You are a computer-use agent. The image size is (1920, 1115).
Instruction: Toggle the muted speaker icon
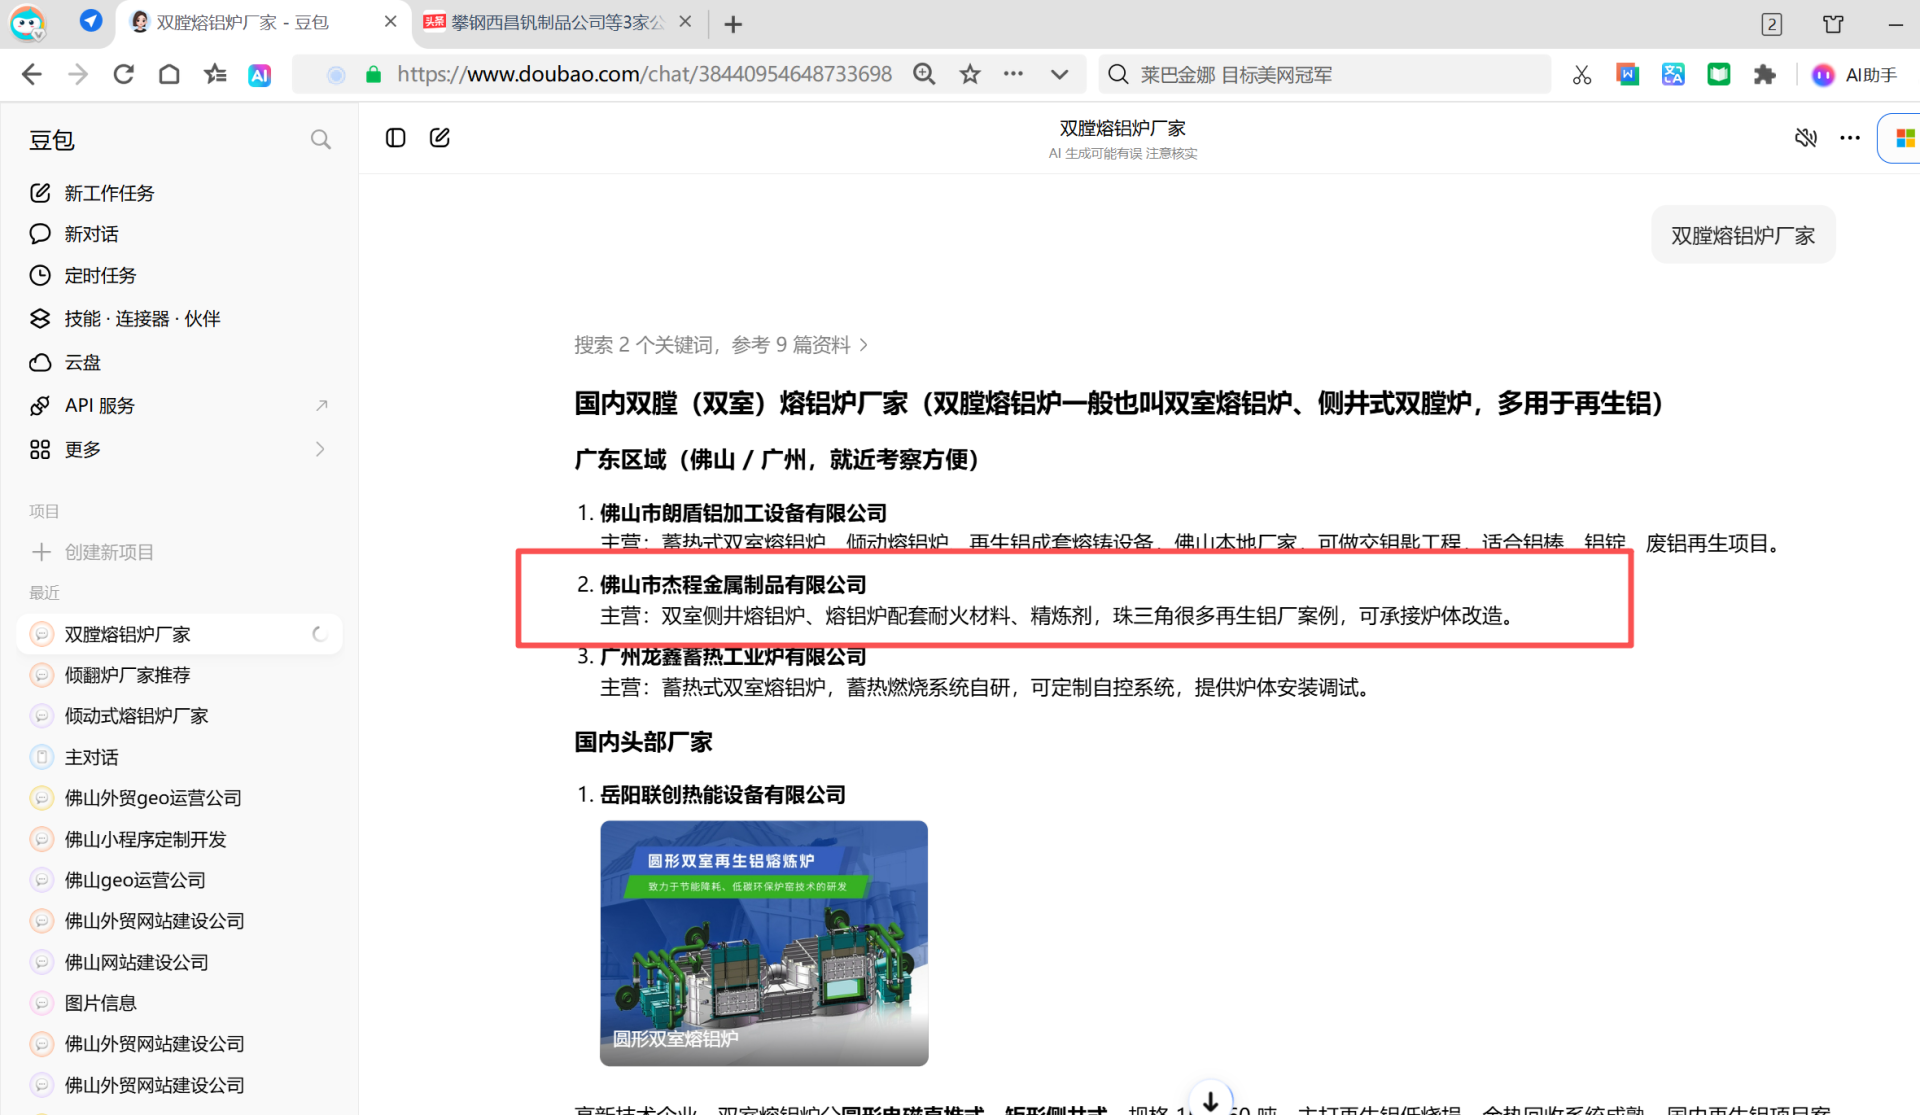(x=1805, y=138)
